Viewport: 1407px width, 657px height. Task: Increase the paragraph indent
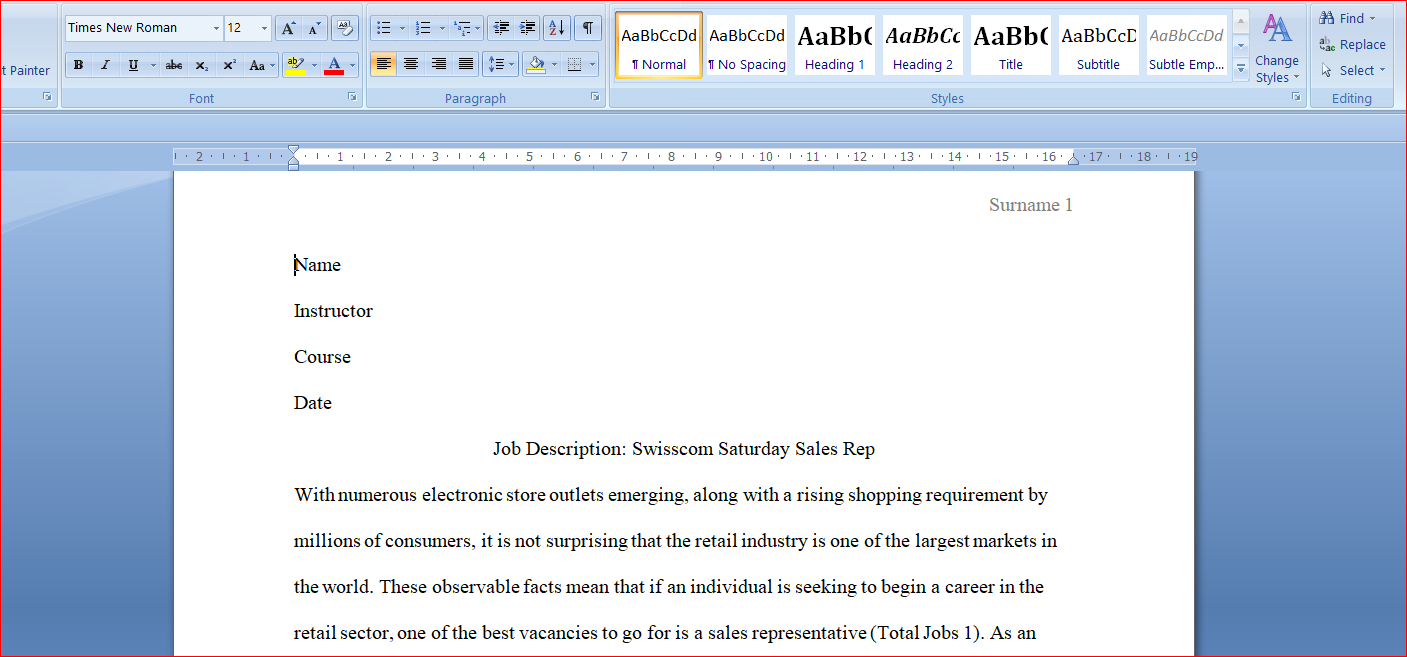pos(528,28)
